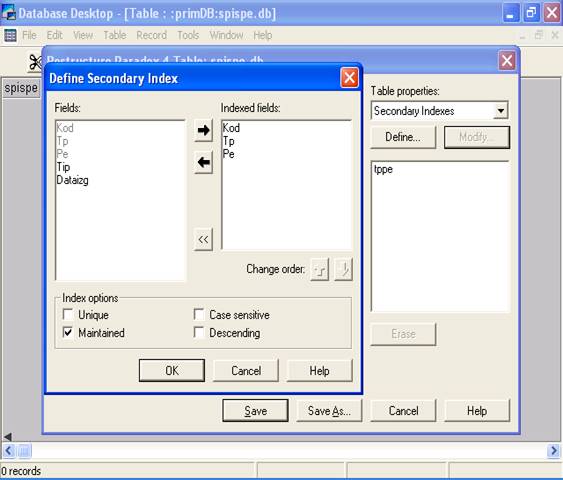This screenshot has height=480, width=563.
Task: Remove indexed field with left arrow button
Action: point(204,162)
